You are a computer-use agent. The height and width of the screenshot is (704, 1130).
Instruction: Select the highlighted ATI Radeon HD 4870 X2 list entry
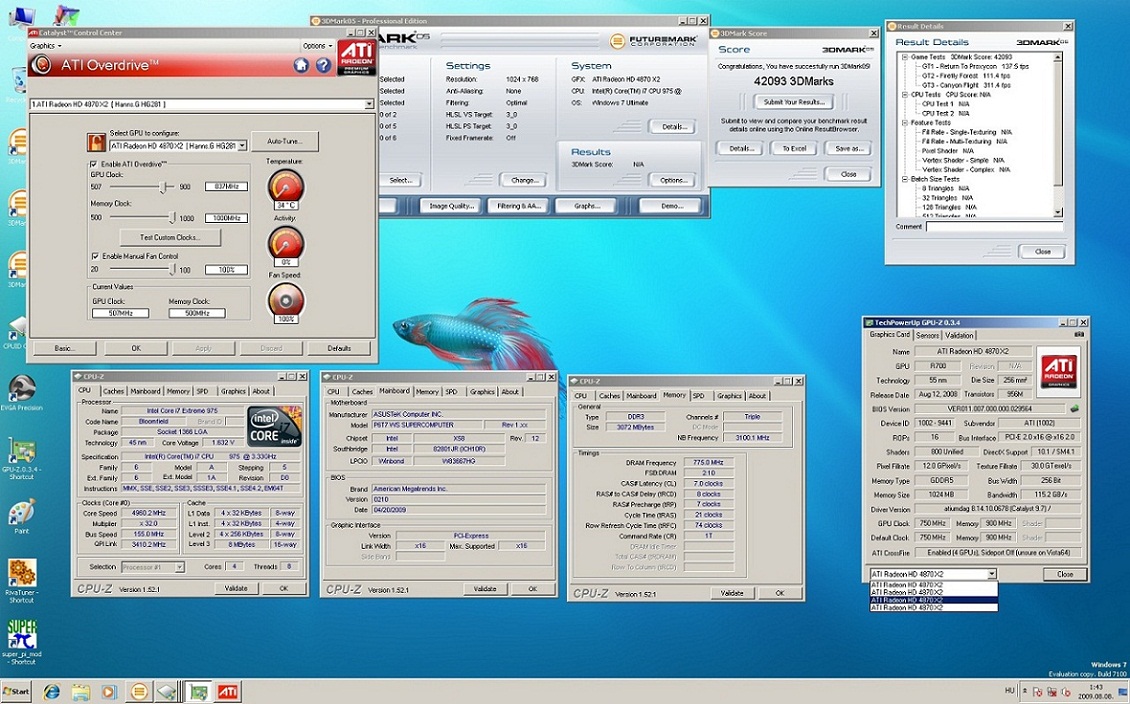coord(934,600)
